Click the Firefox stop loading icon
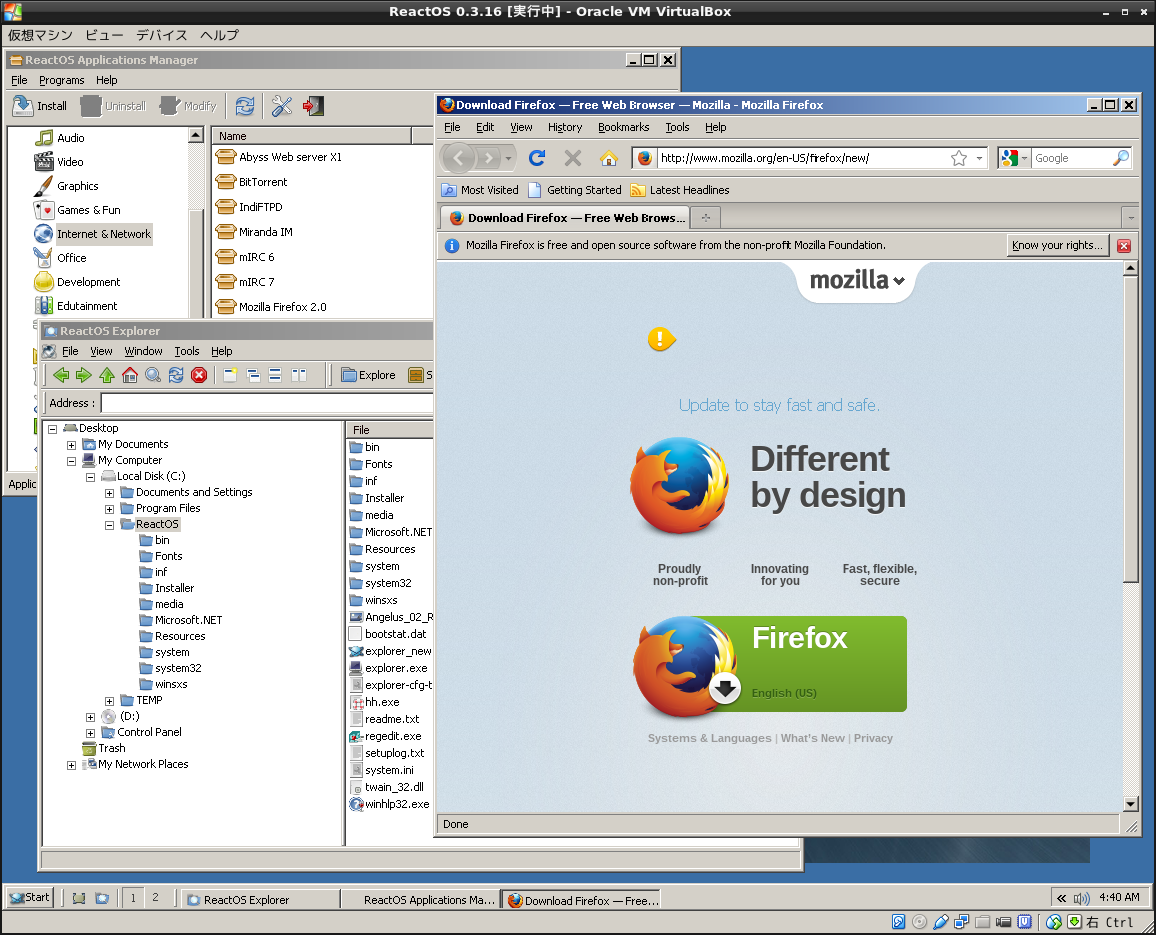The height and width of the screenshot is (935, 1156). click(573, 158)
